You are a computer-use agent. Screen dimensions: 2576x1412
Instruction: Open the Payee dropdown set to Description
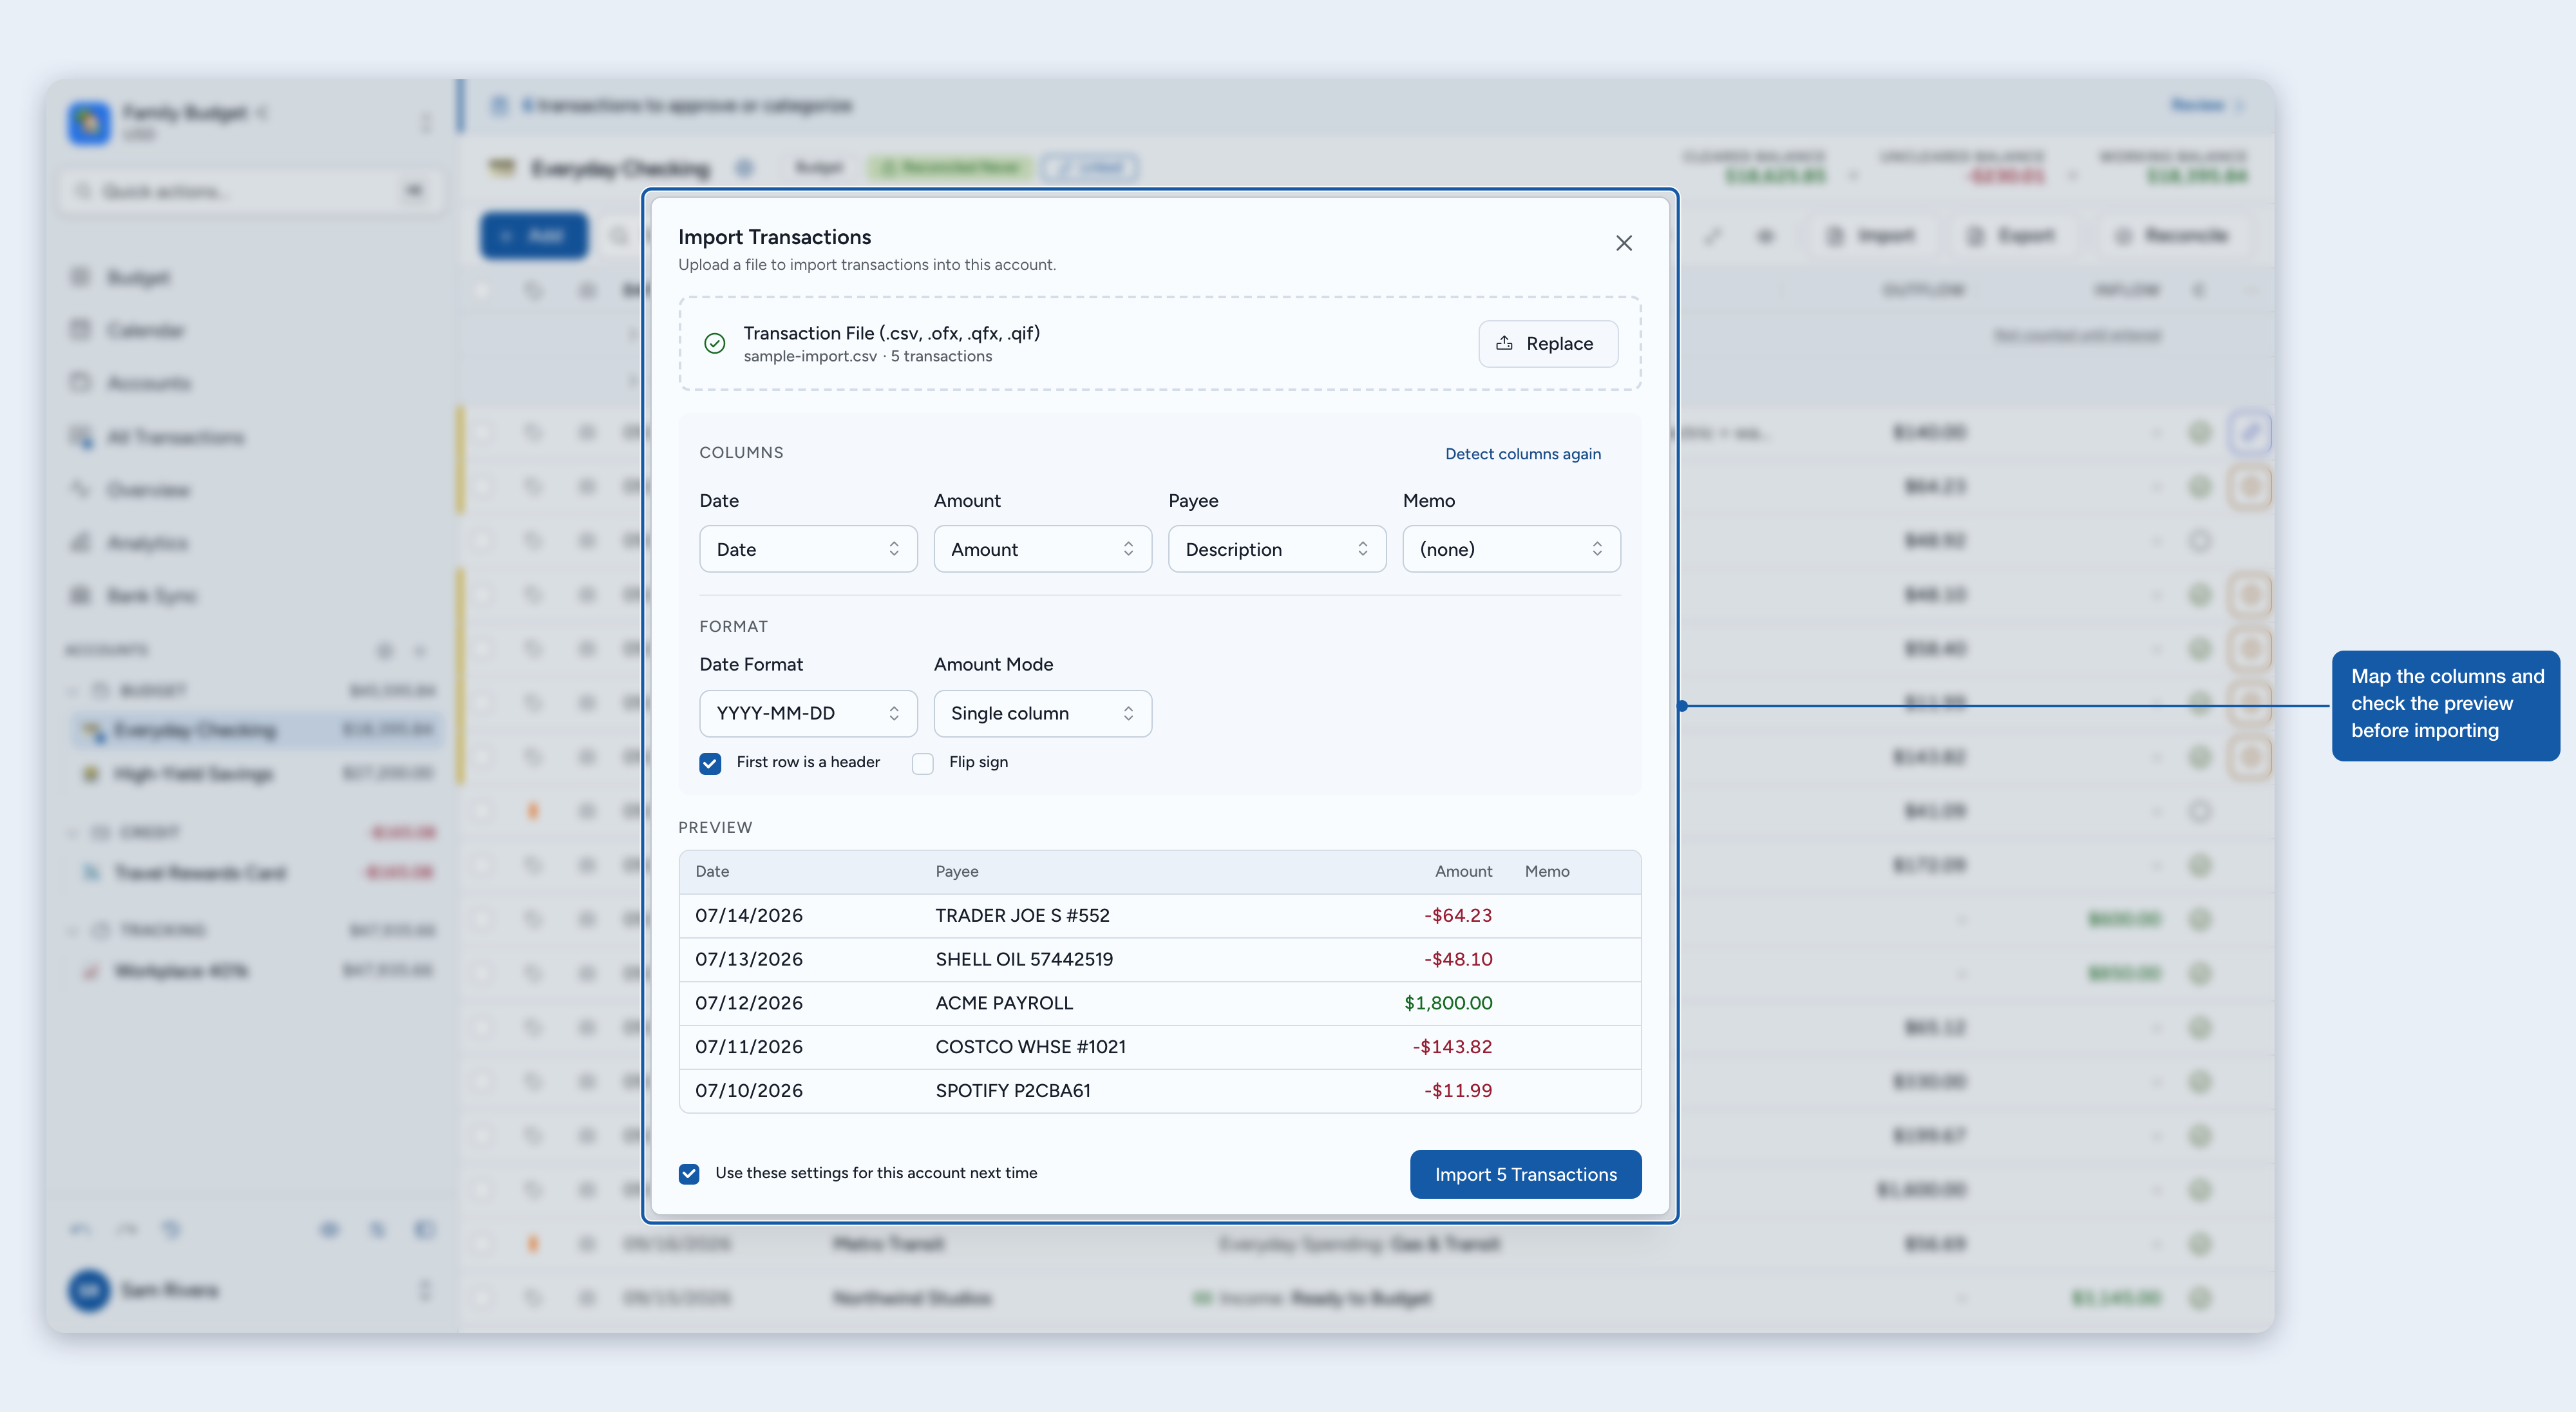[1277, 549]
